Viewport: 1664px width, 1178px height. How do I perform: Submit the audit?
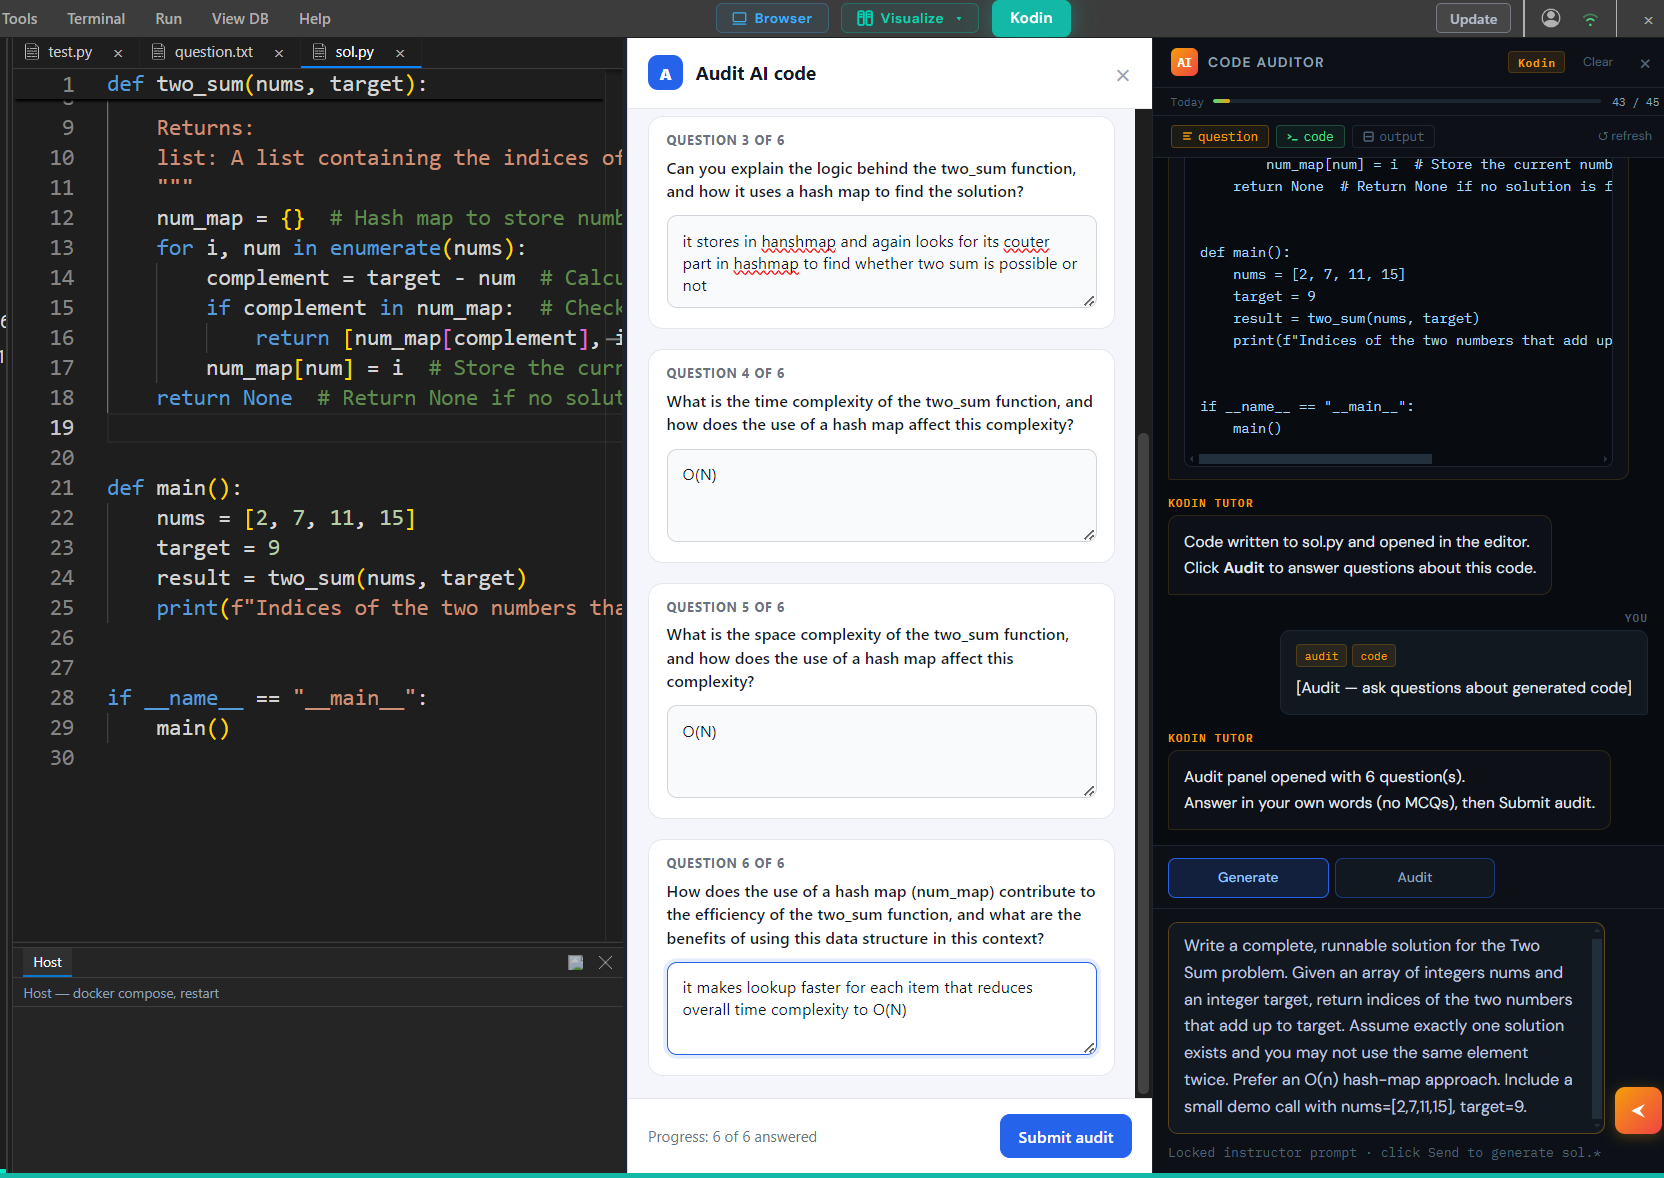click(x=1065, y=1137)
